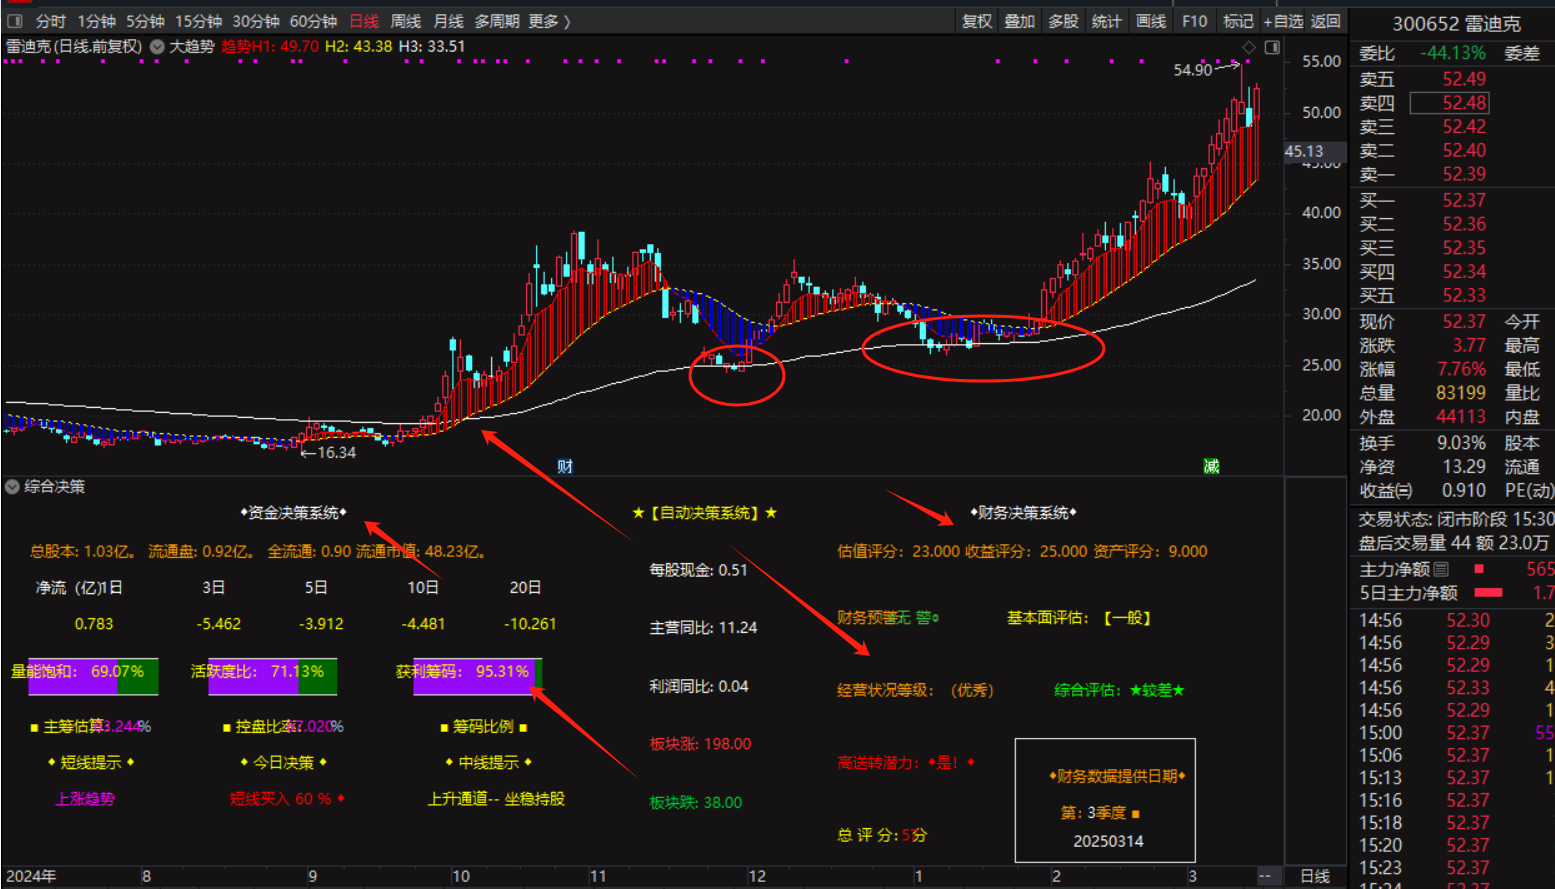
Task: Click the 52.48 卖四 price box
Action: tap(1463, 103)
